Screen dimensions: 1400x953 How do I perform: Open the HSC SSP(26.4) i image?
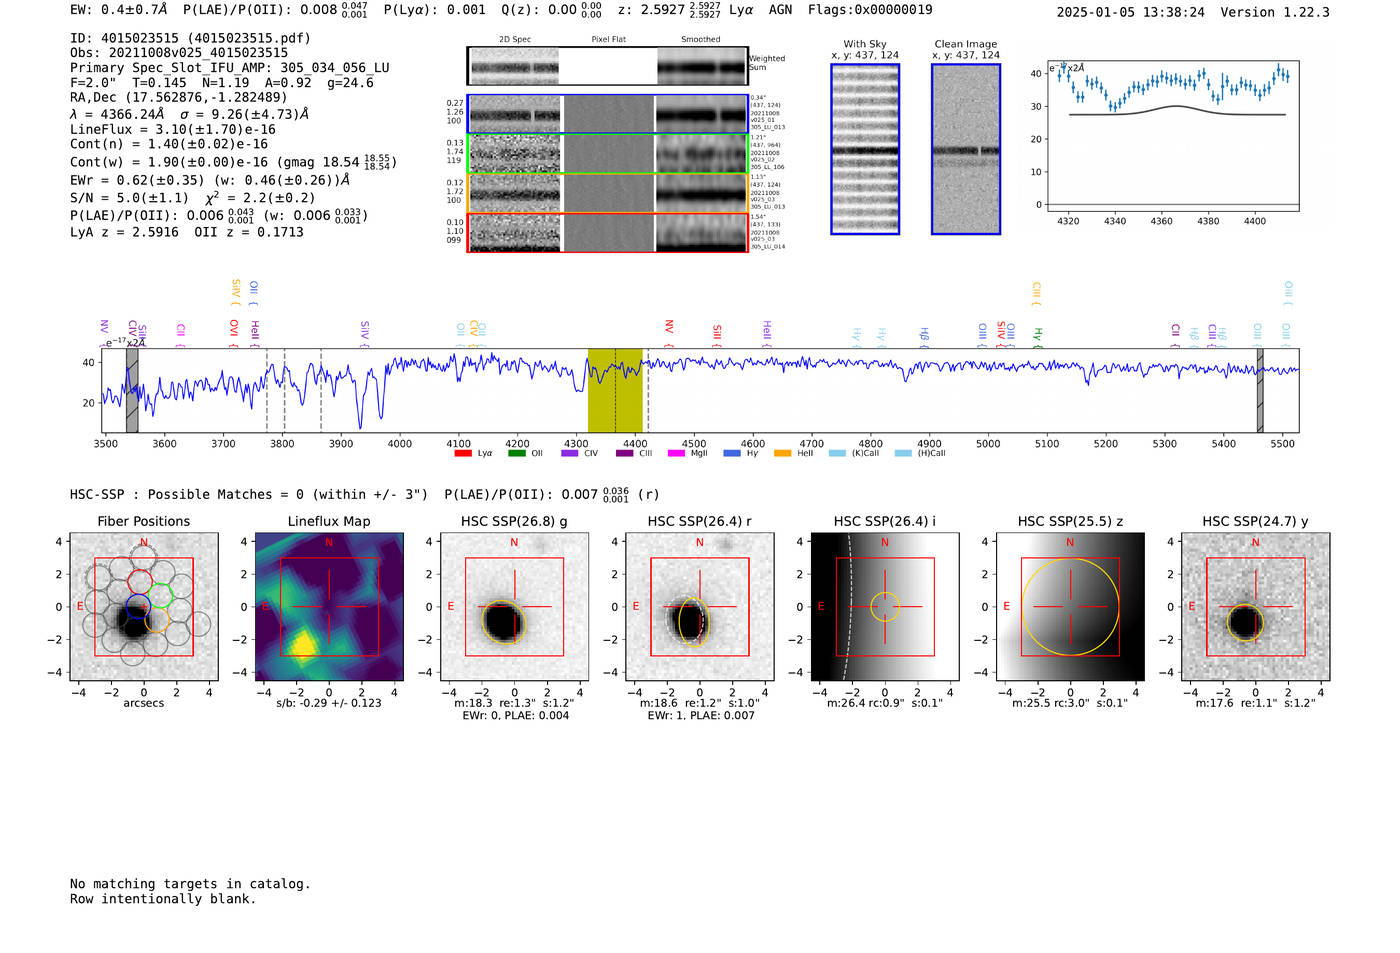point(885,607)
